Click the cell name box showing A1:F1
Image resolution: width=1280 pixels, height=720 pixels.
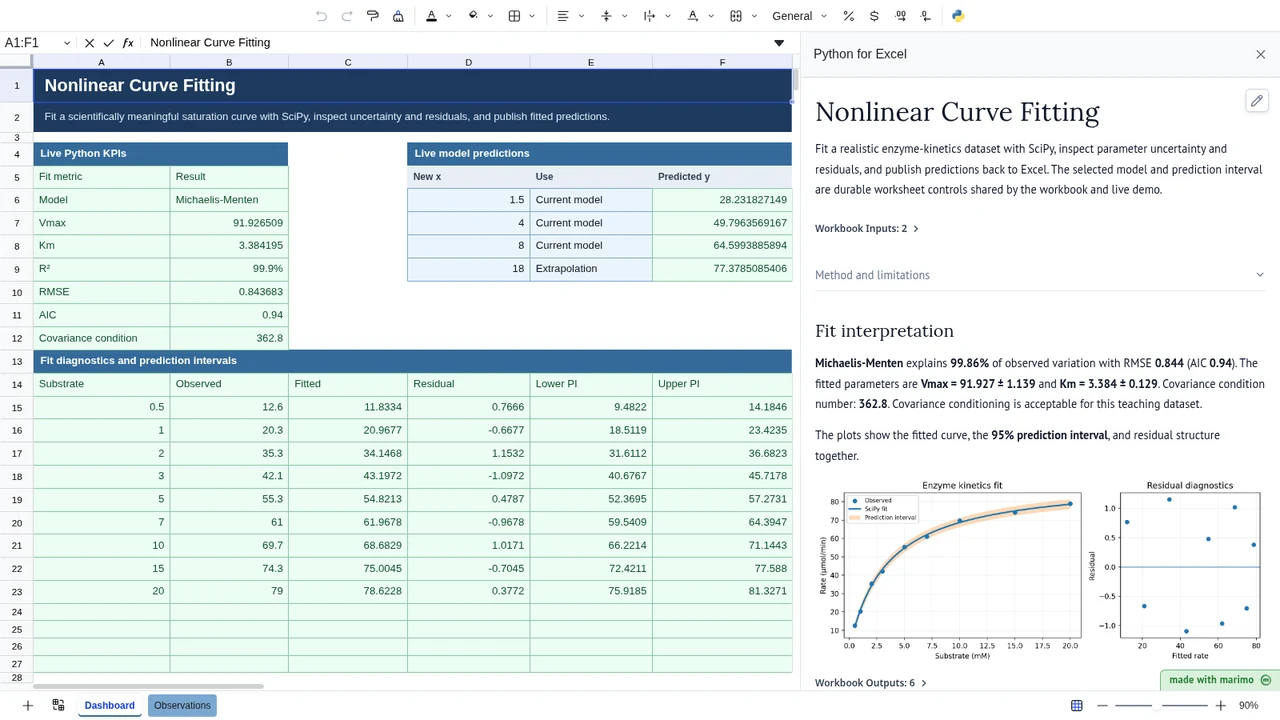[x=38, y=43]
